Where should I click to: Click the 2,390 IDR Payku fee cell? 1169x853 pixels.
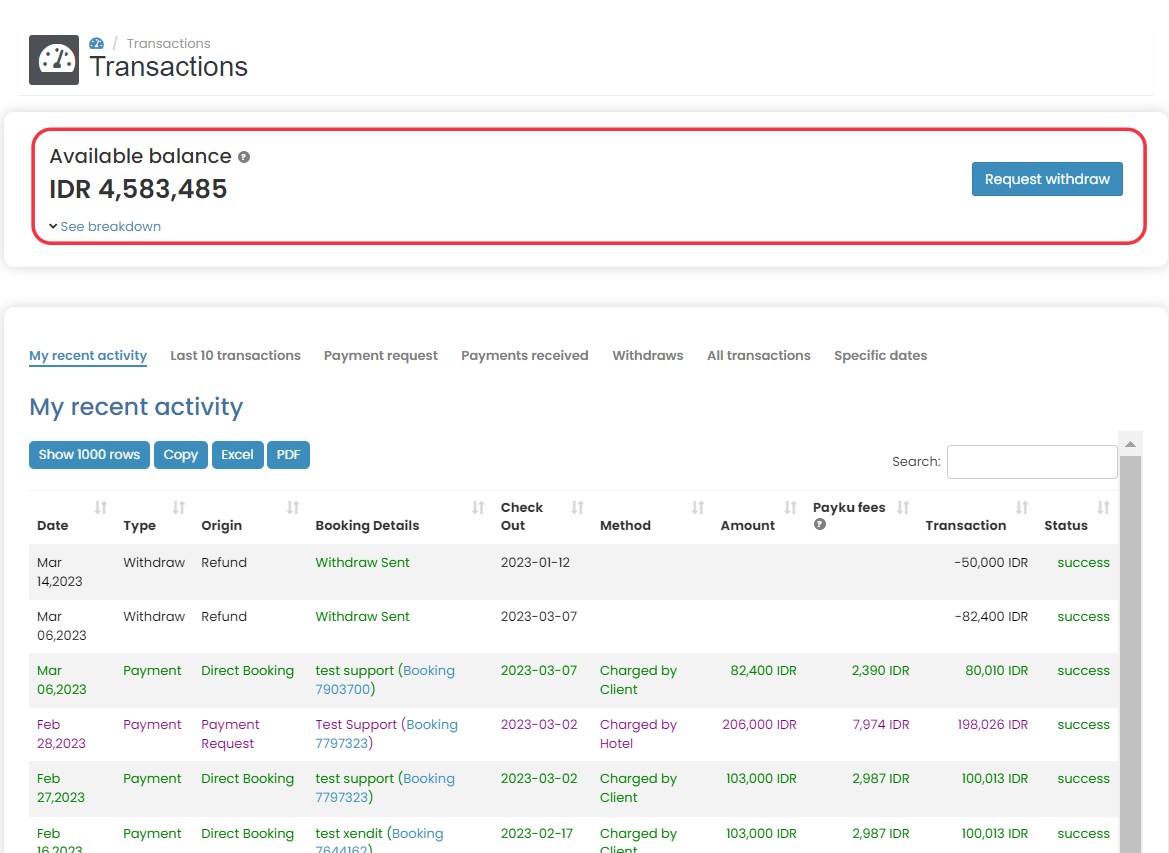point(880,670)
